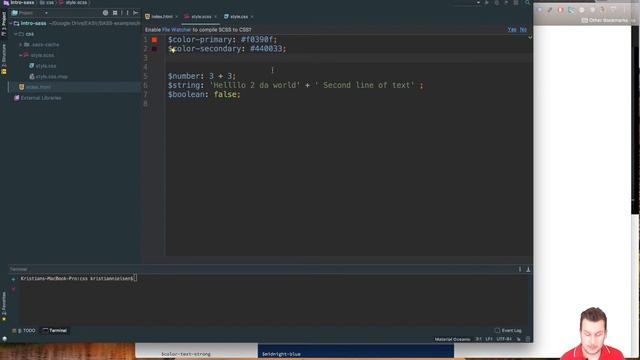Click scroll from source target icon

point(105,13)
